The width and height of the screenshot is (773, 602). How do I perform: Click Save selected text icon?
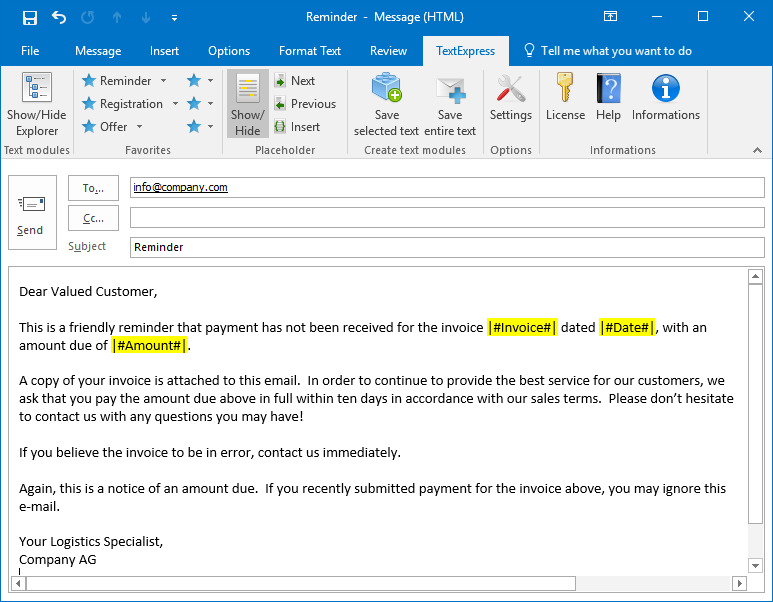386,91
